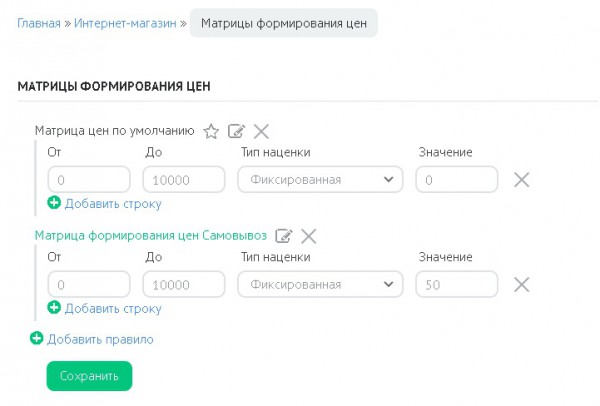Edit the default price matrix name

click(x=236, y=131)
